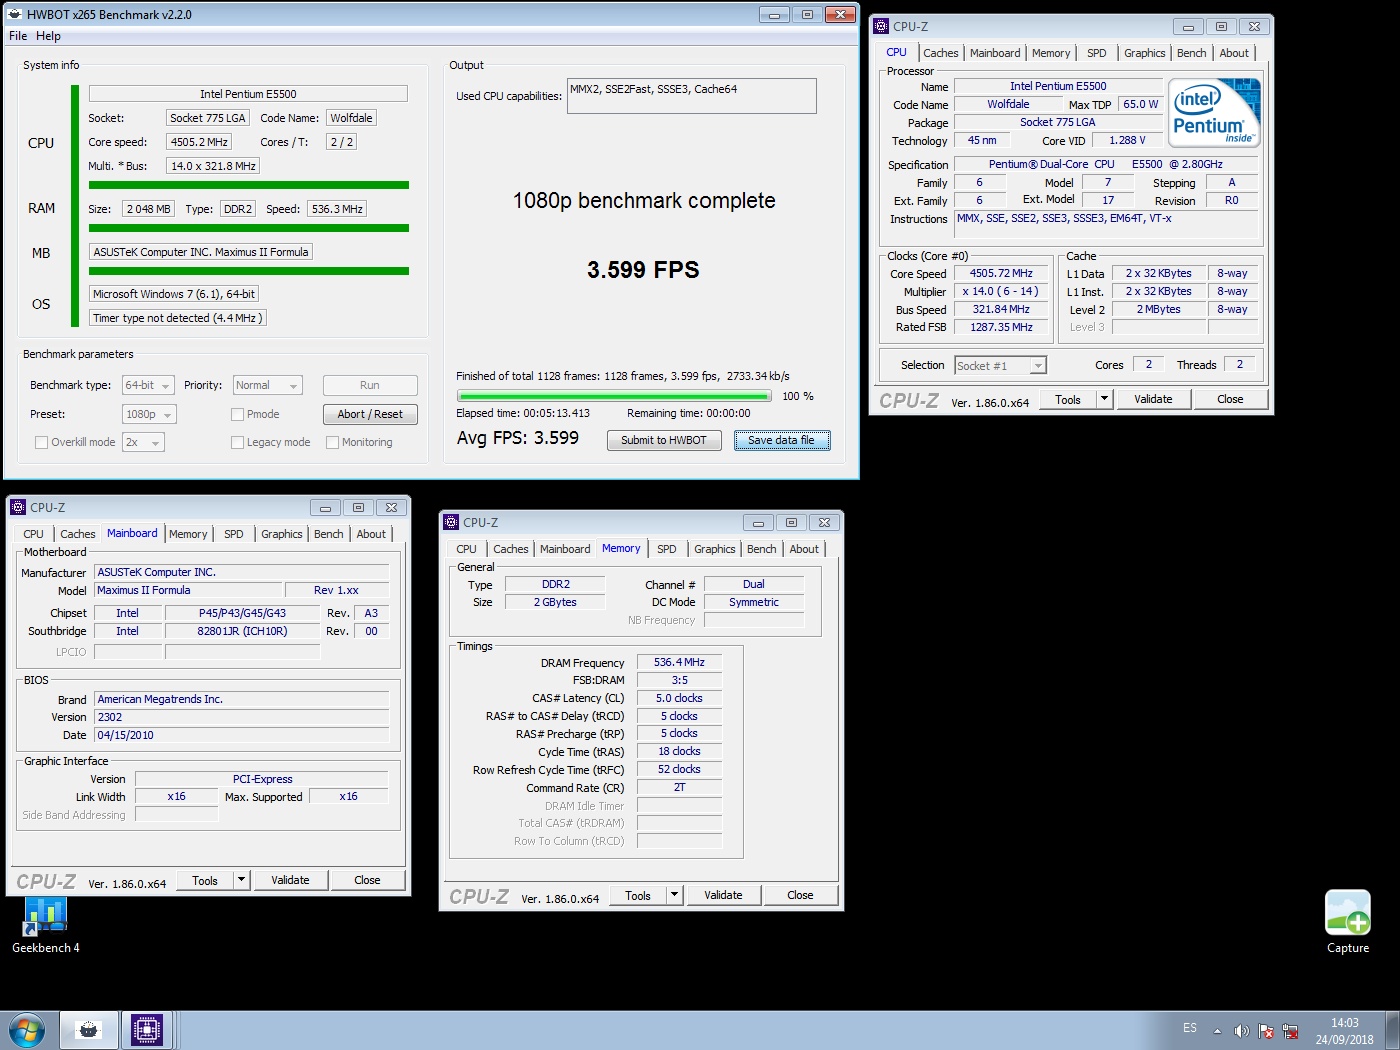Open the Help menu in HWBOT

coord(48,36)
